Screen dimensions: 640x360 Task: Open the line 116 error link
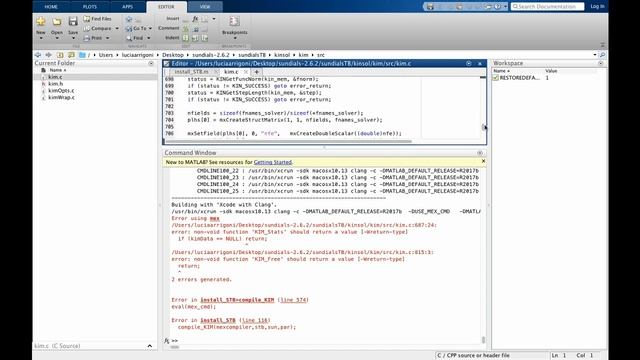pyautogui.click(x=255, y=320)
